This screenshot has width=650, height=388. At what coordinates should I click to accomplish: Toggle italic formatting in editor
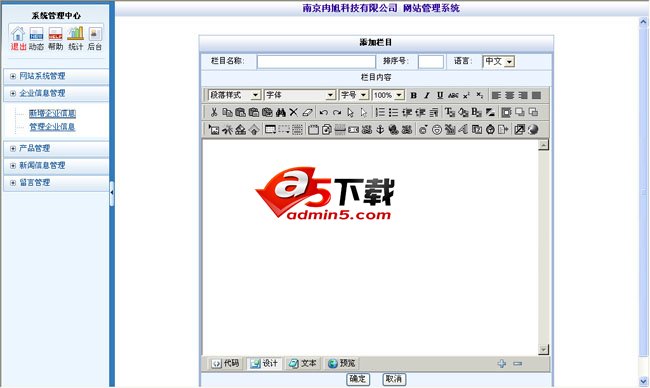427,95
